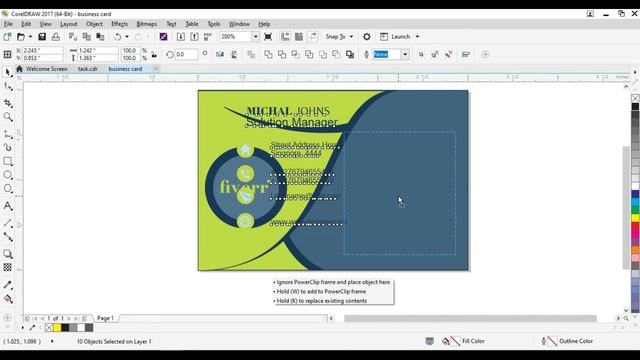Select the Ellipse tool
Viewport: 640px width, 360px height.
pos(7,175)
